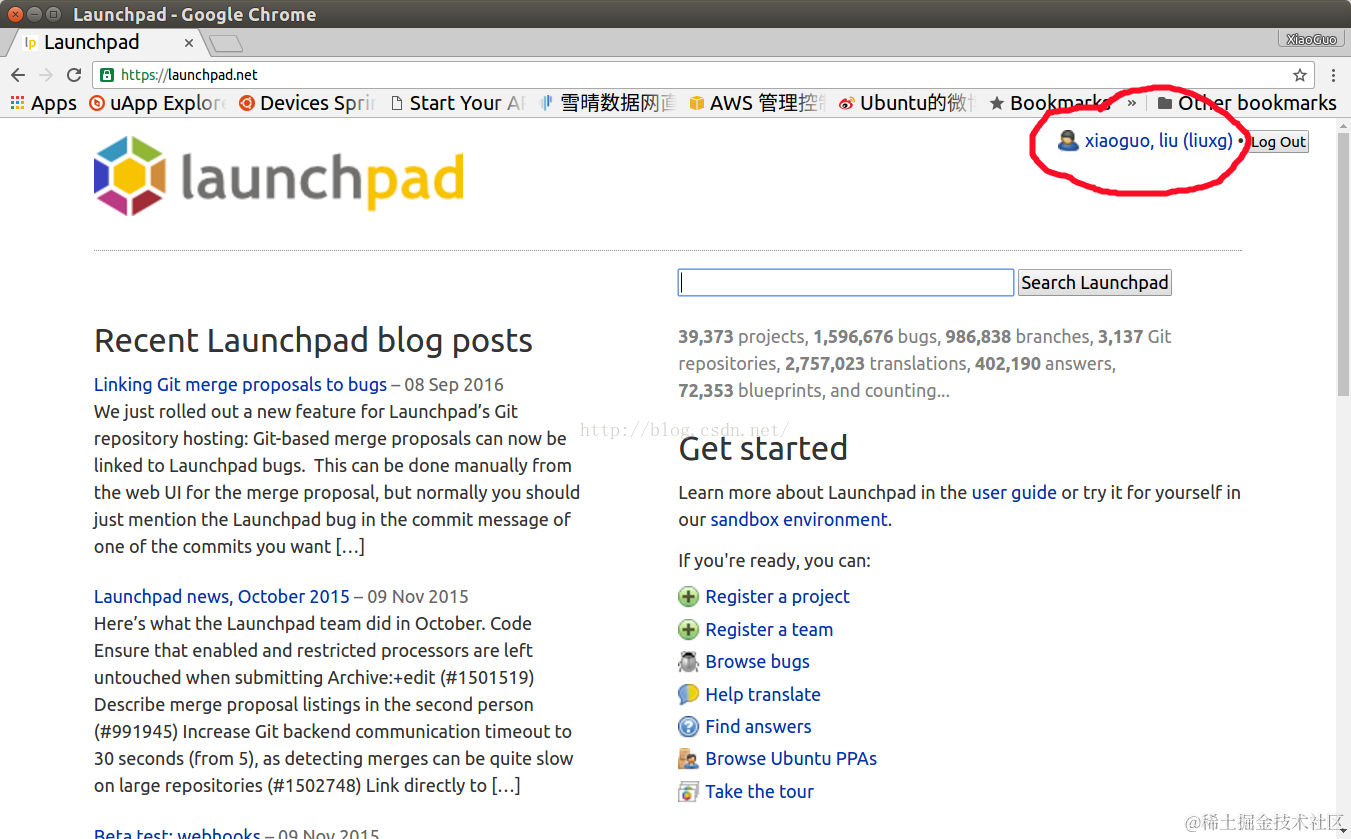Click the Get started heading
Screen dimensions: 1351x839
click(763, 448)
